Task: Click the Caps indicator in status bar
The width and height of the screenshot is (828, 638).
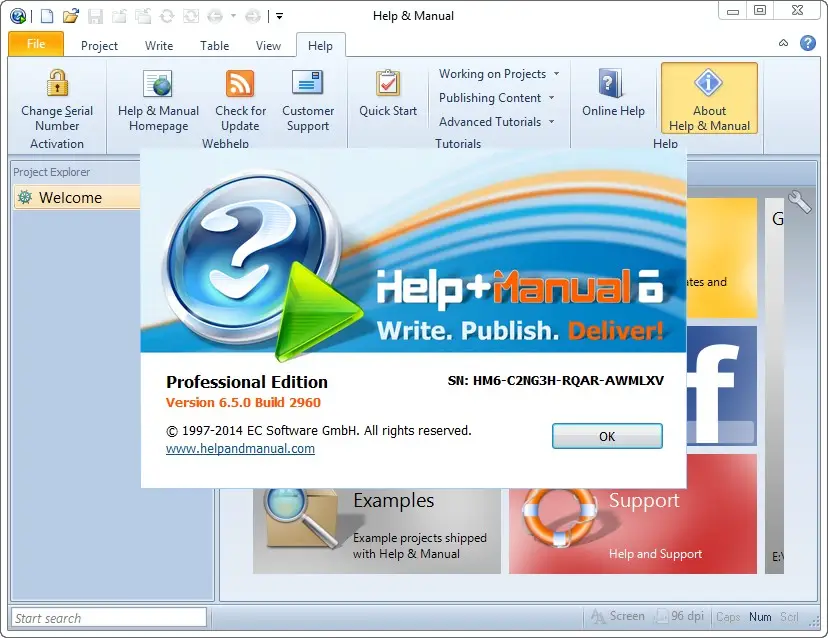Action: [728, 617]
